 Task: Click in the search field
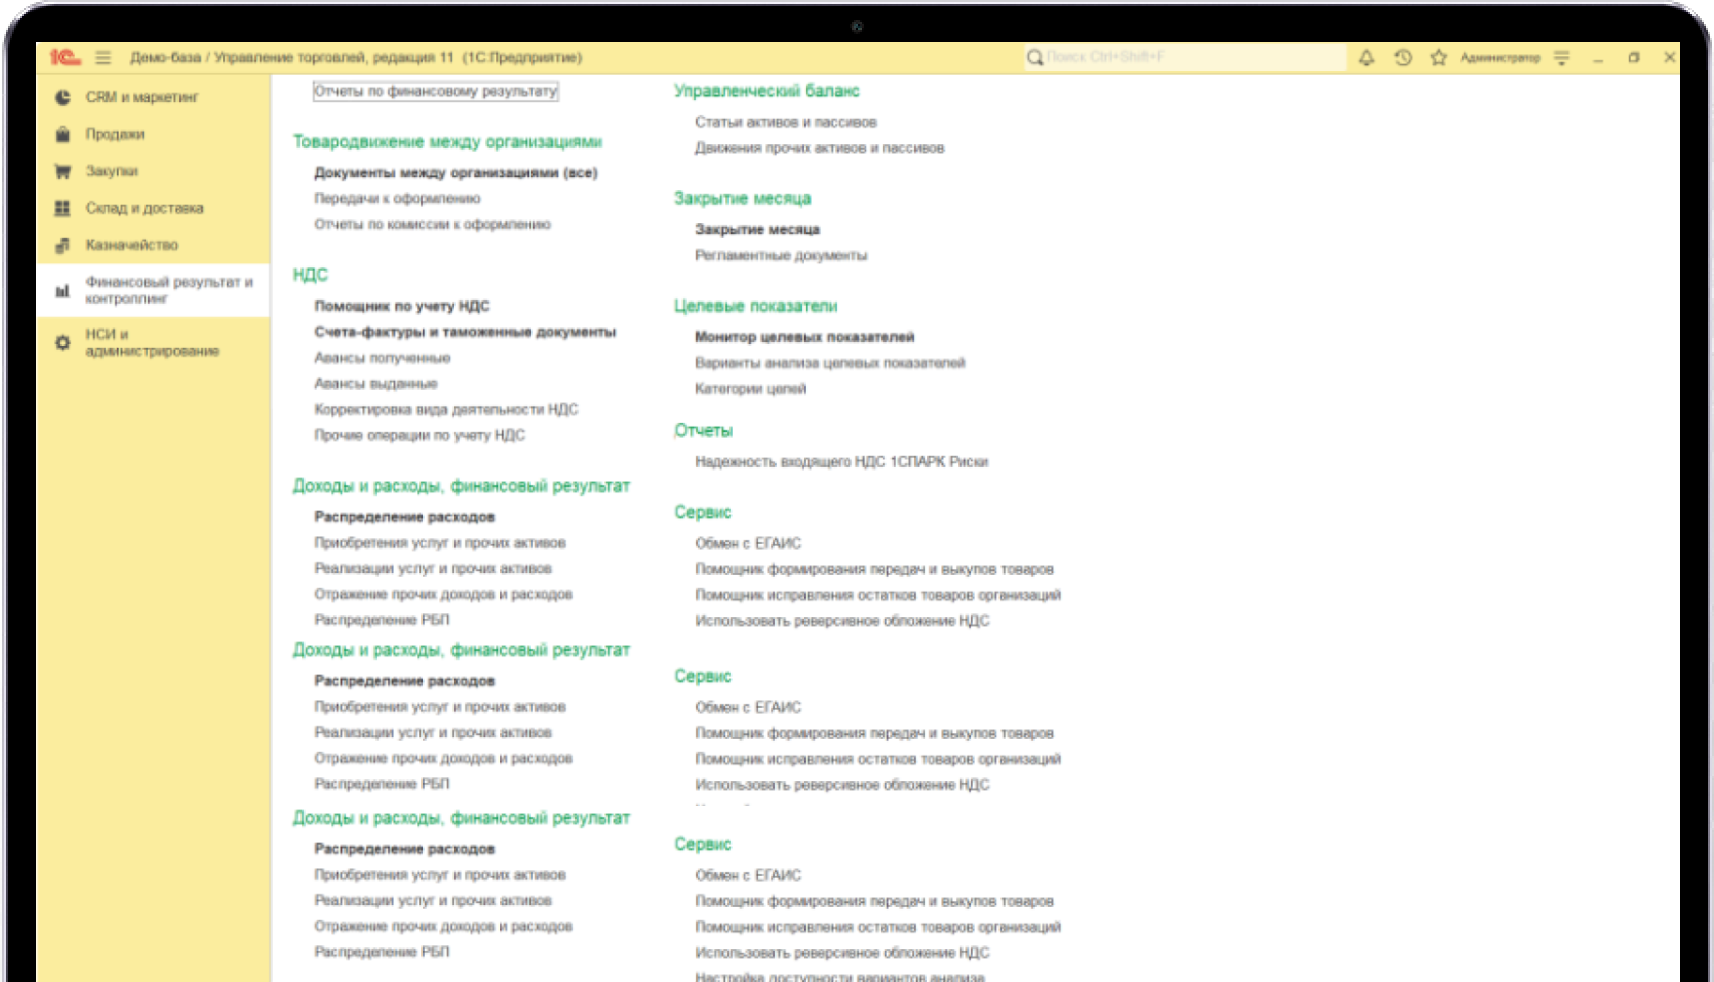[1190, 58]
